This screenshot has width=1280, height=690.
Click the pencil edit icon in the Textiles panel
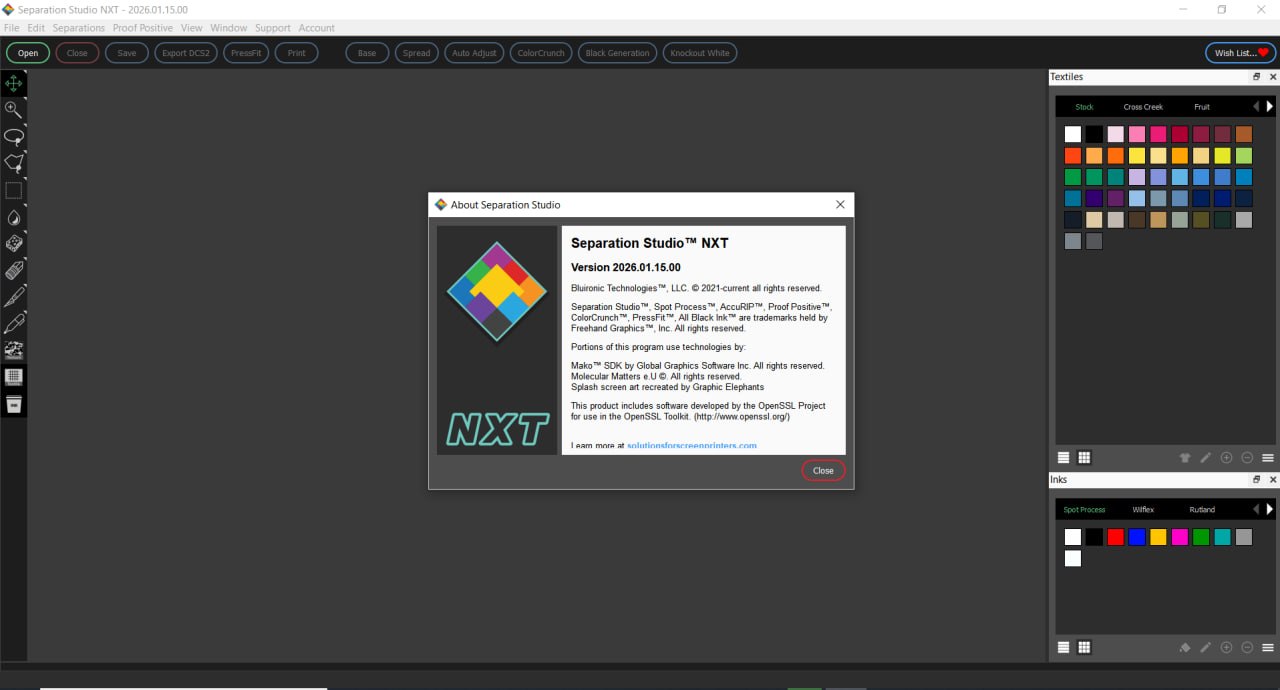[x=1205, y=458]
